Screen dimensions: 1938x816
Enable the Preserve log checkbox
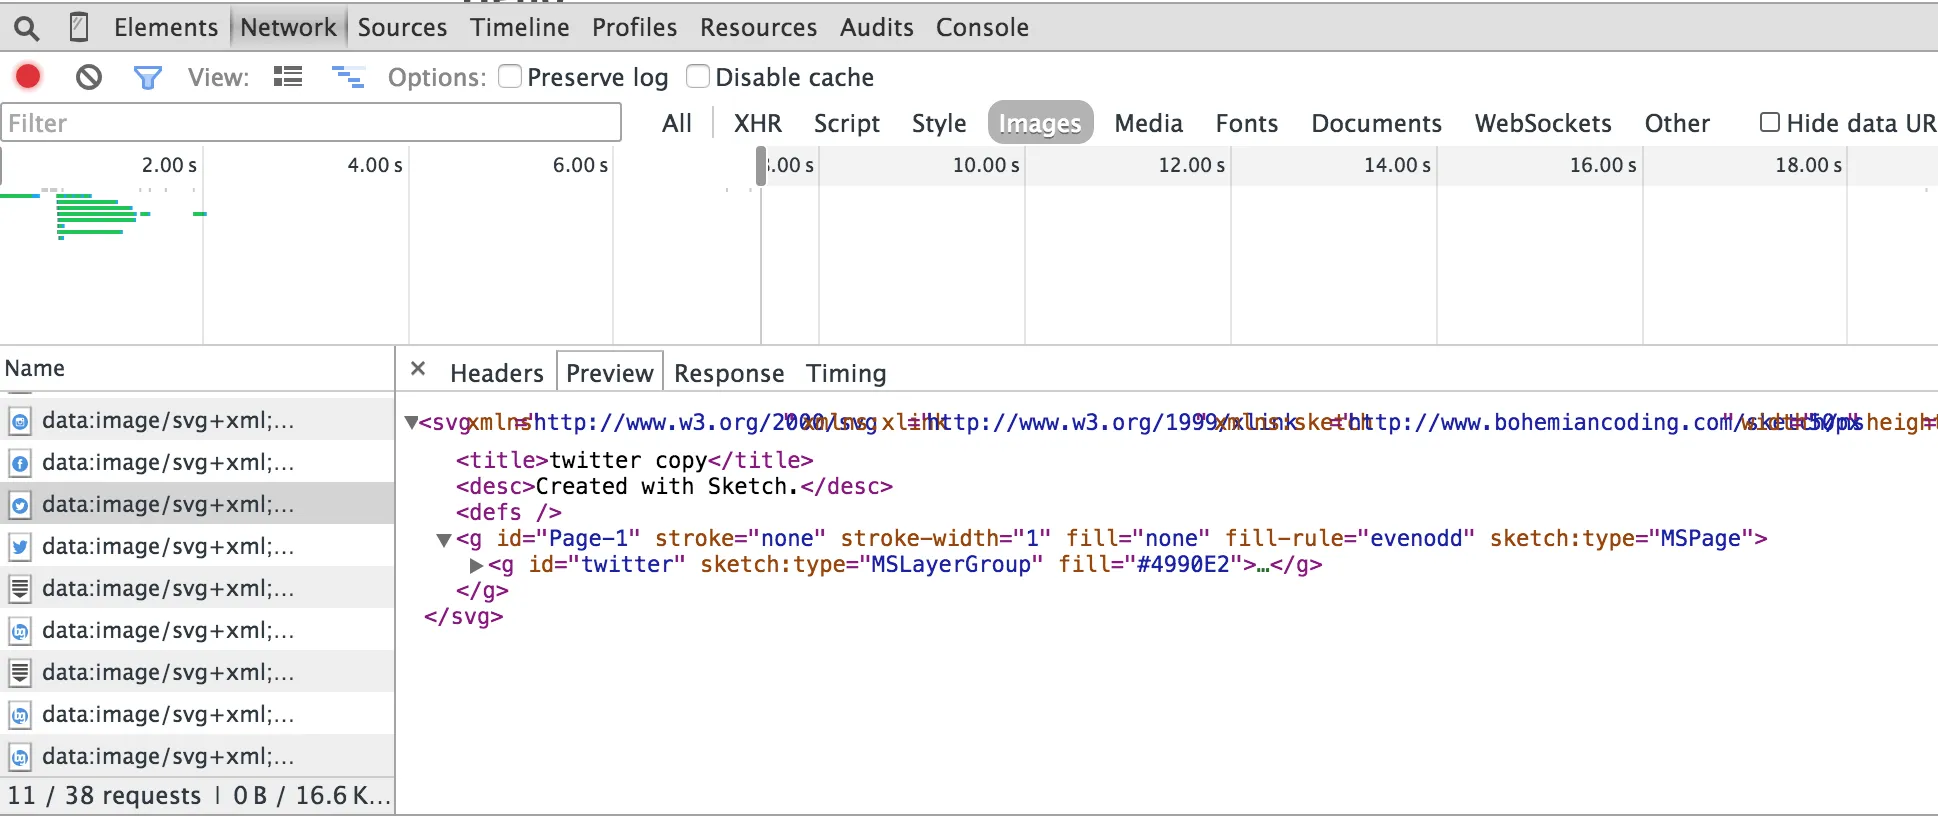[510, 77]
